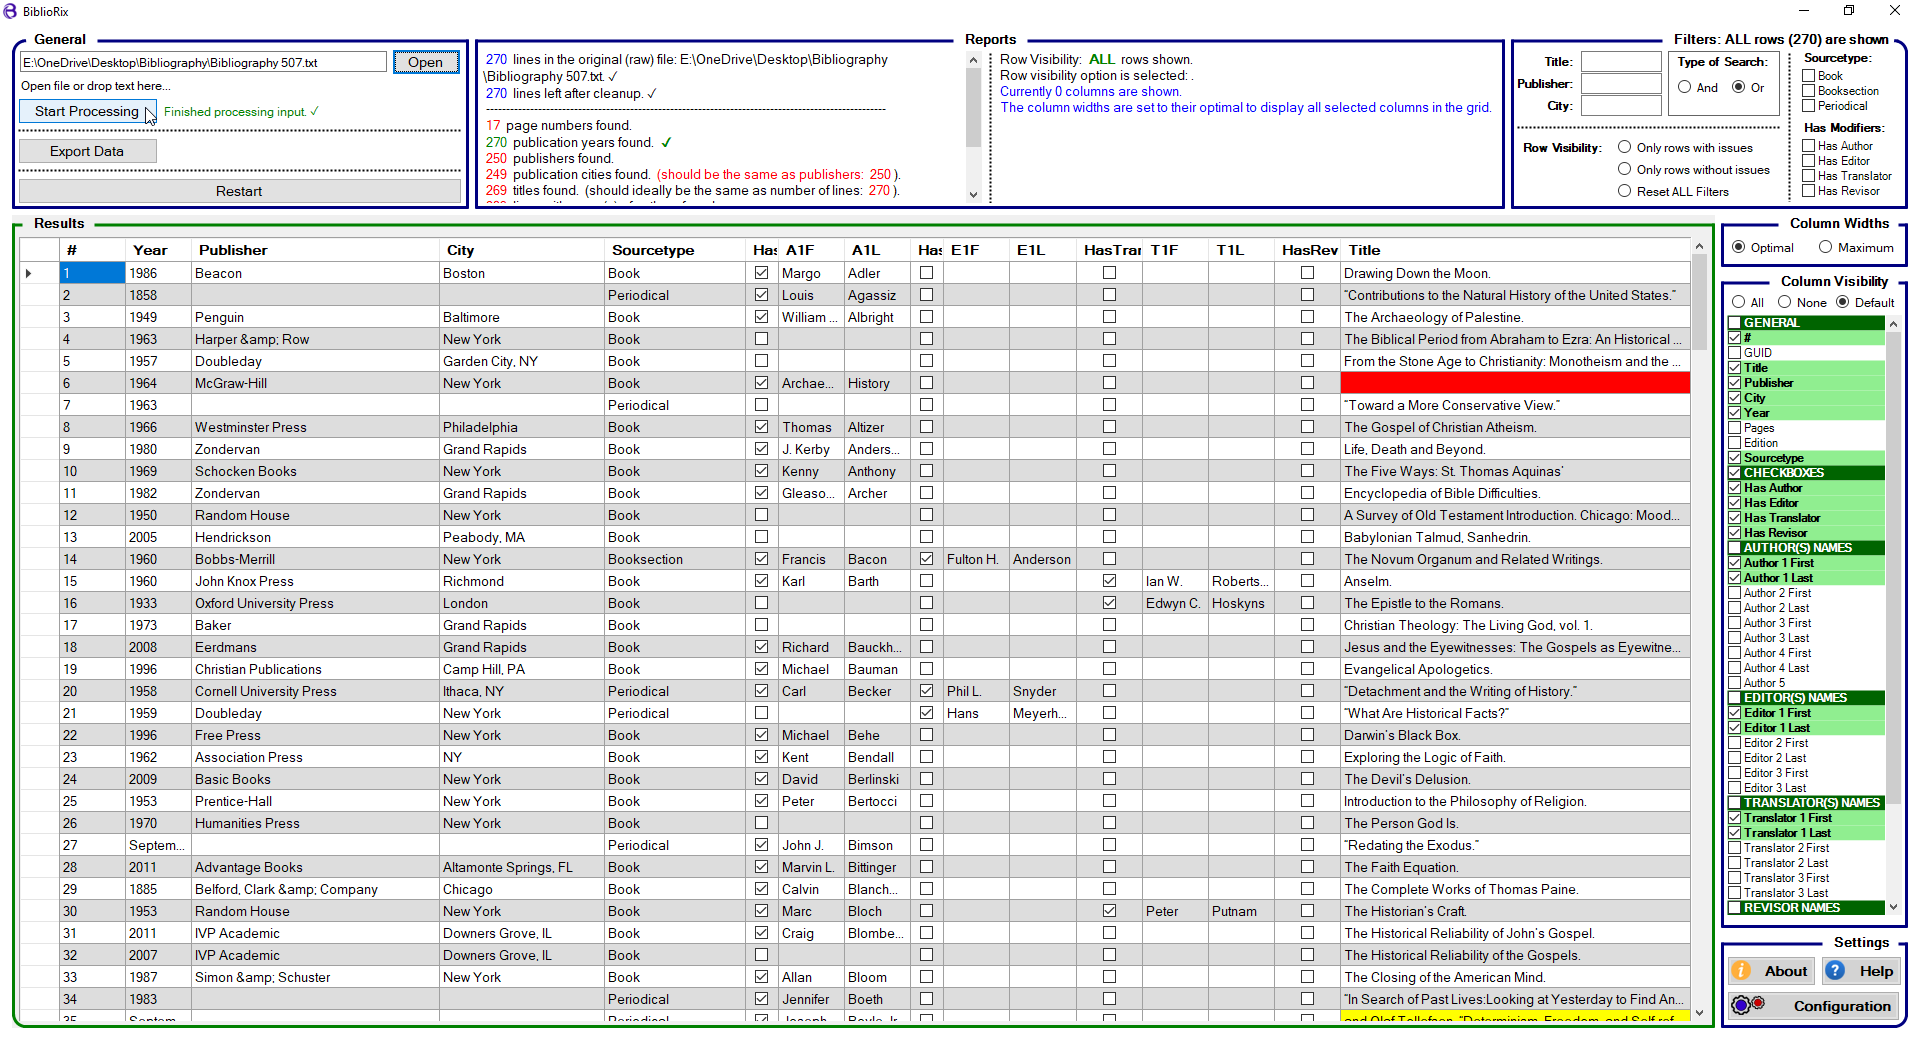This screenshot has height=1040, width=1920.
Task: Enable the Periodical sourcetype filter checkbox
Action: pos(1809,106)
